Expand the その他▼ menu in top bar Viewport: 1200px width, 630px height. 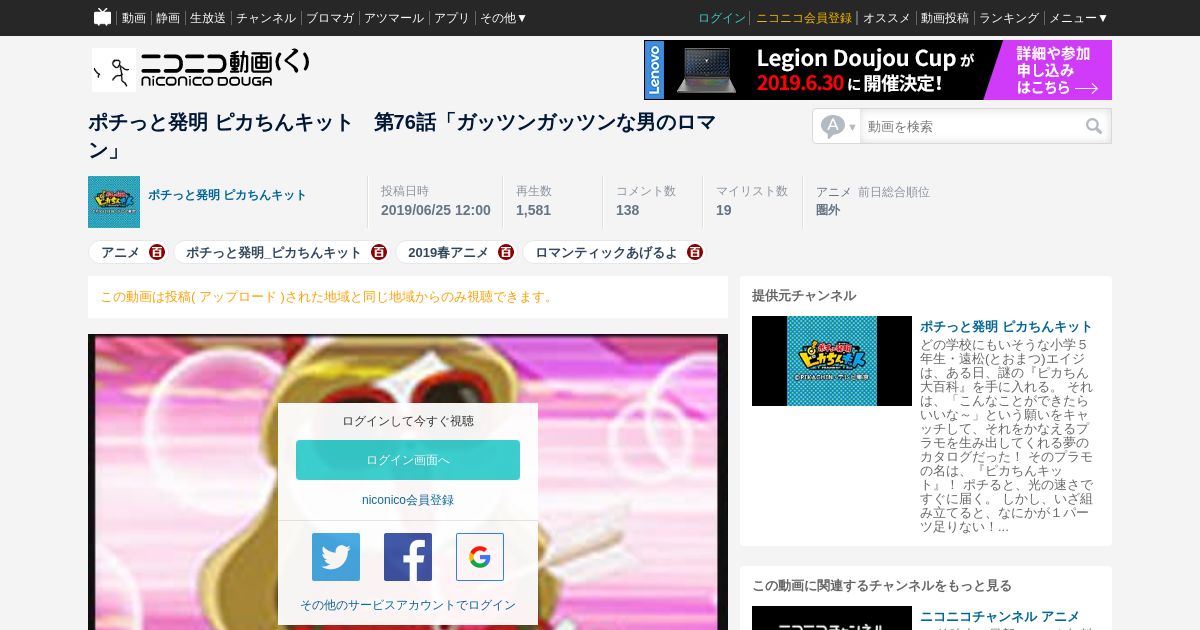click(503, 18)
